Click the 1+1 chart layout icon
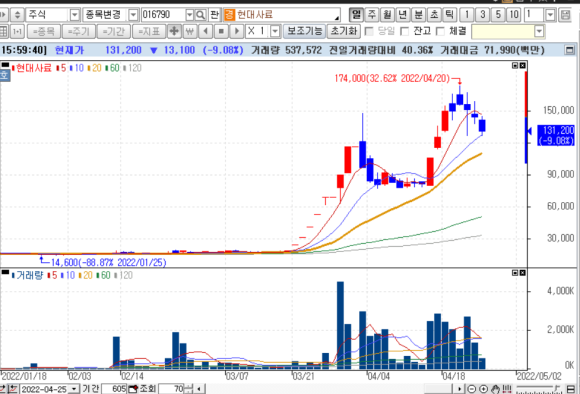The image size is (580, 394). click(17, 31)
